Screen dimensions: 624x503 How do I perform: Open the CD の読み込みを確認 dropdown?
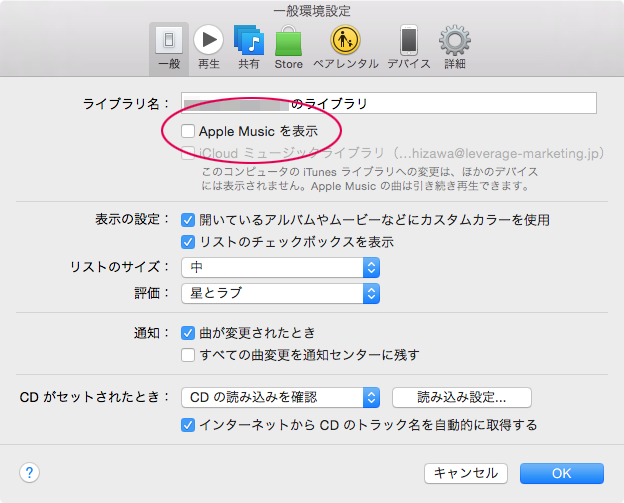tap(281, 398)
